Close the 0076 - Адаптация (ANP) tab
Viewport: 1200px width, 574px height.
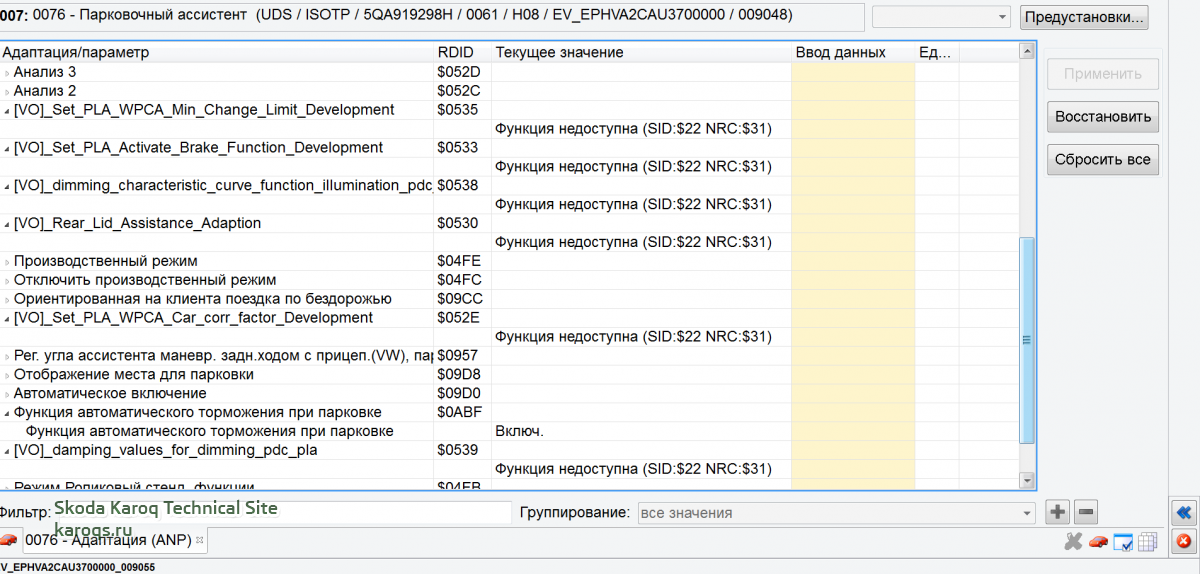[199, 540]
